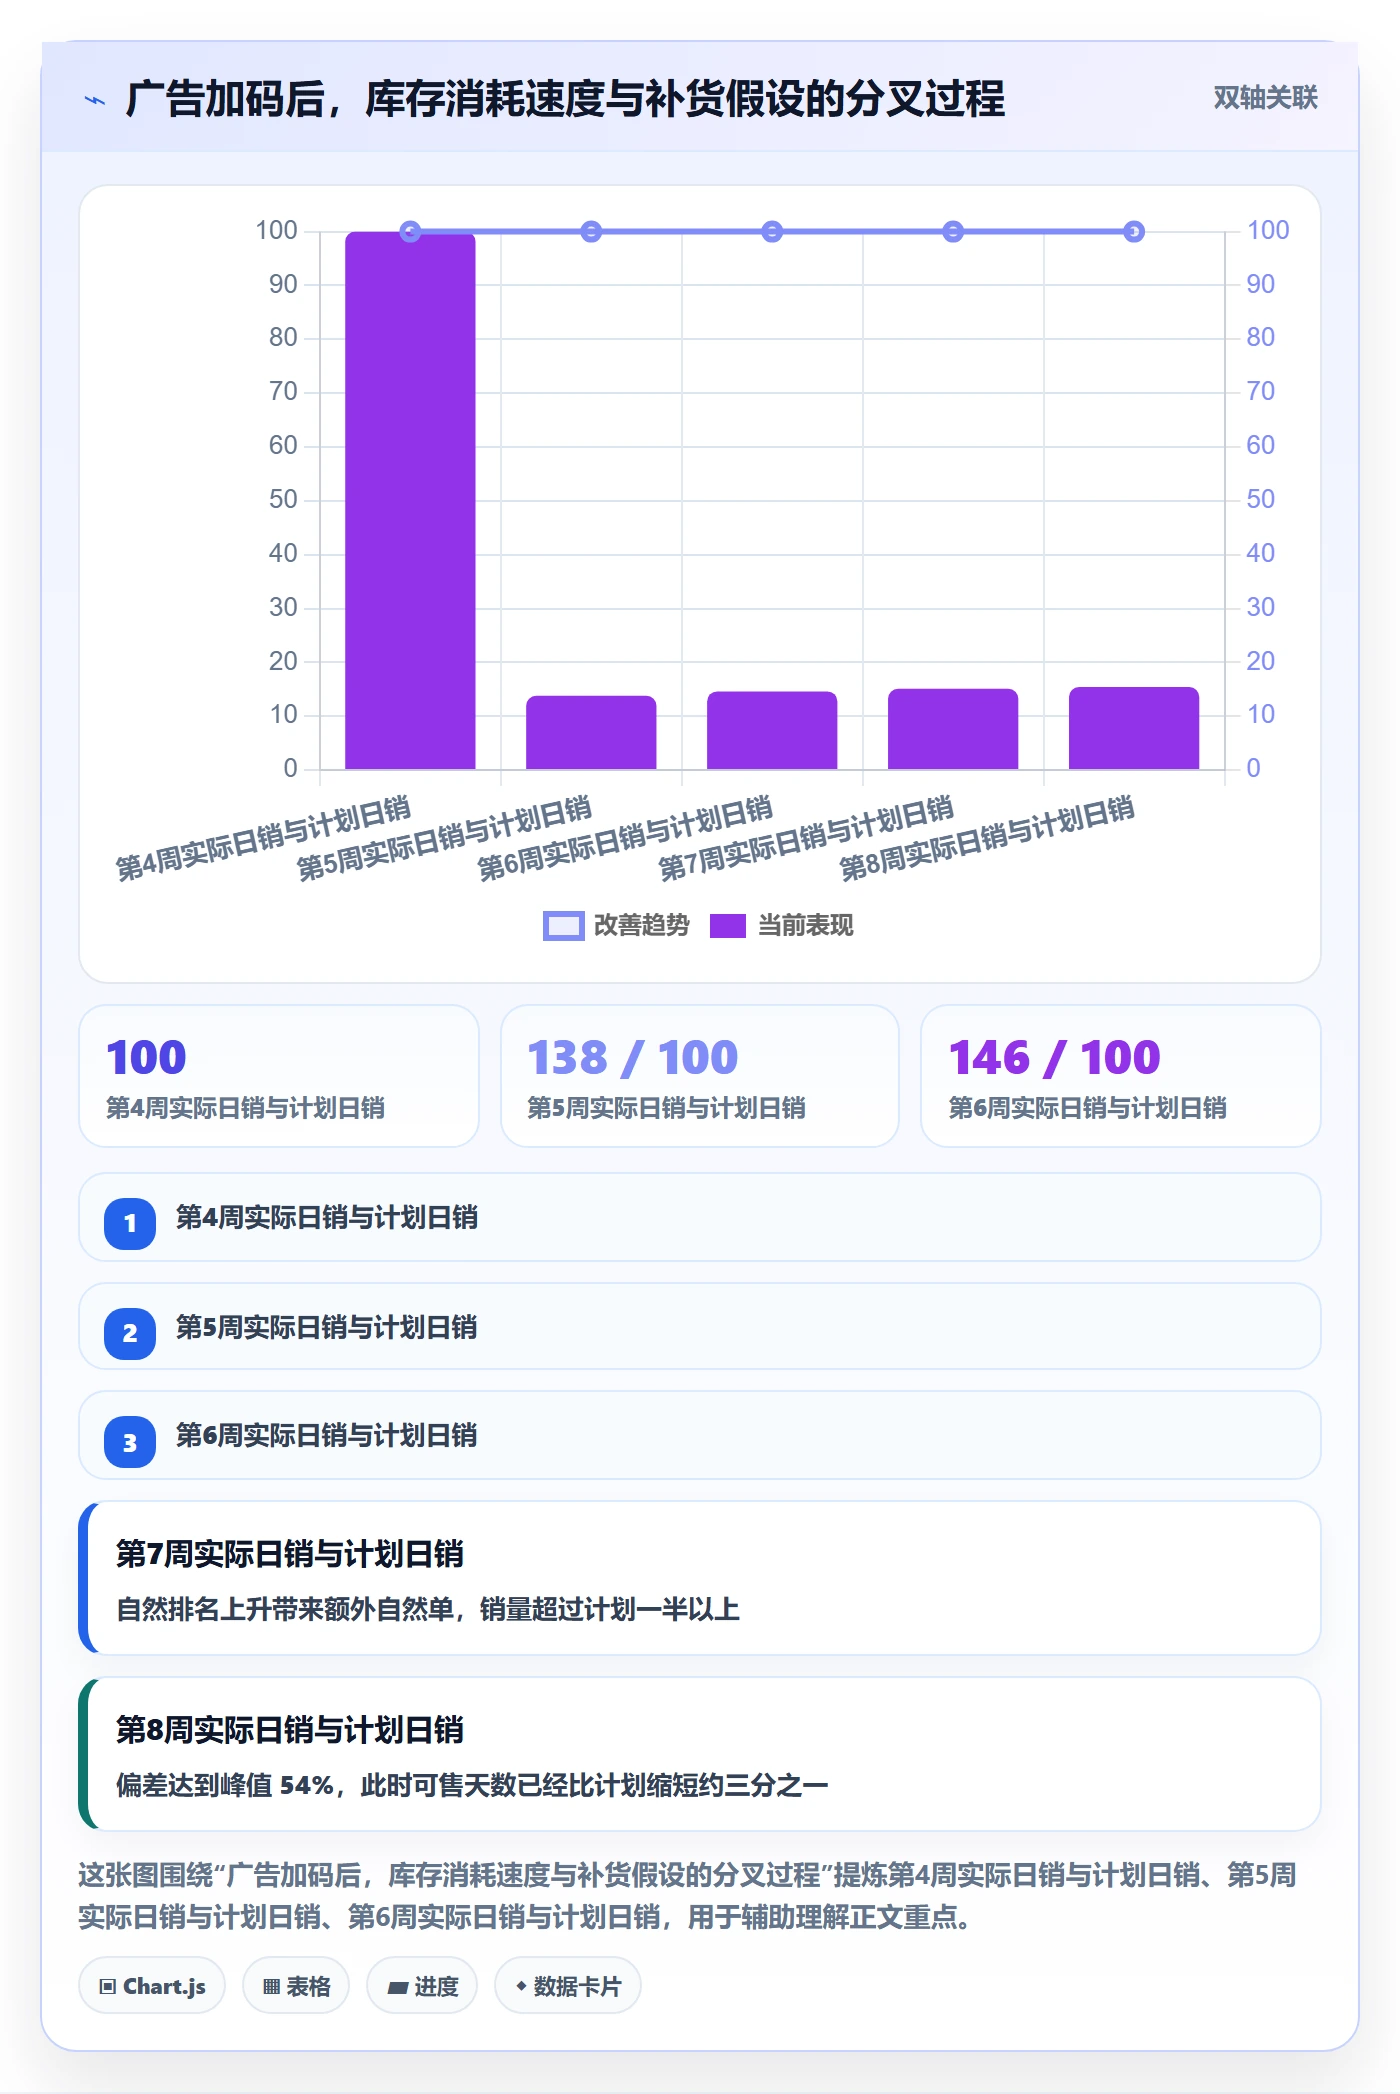Click the chart title 广告加码后
Image resolution: width=1400 pixels, height=2094 pixels.
click(x=565, y=99)
